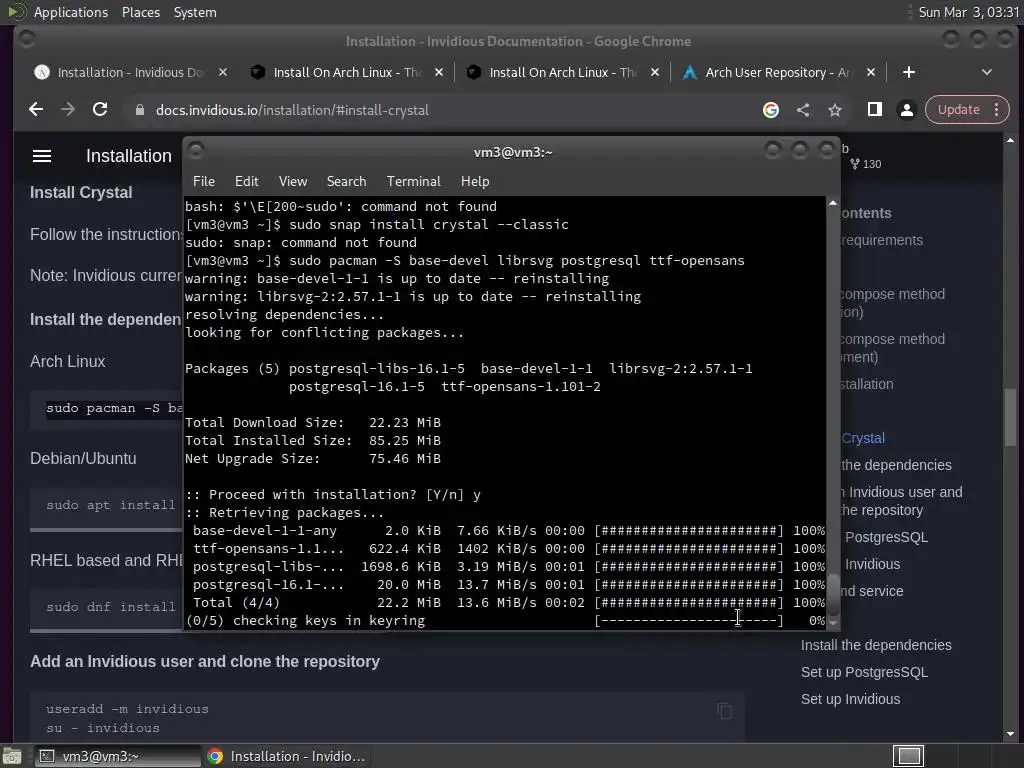The width and height of the screenshot is (1024, 768).
Task: Go back in Chrome
Action: pyautogui.click(x=36, y=110)
